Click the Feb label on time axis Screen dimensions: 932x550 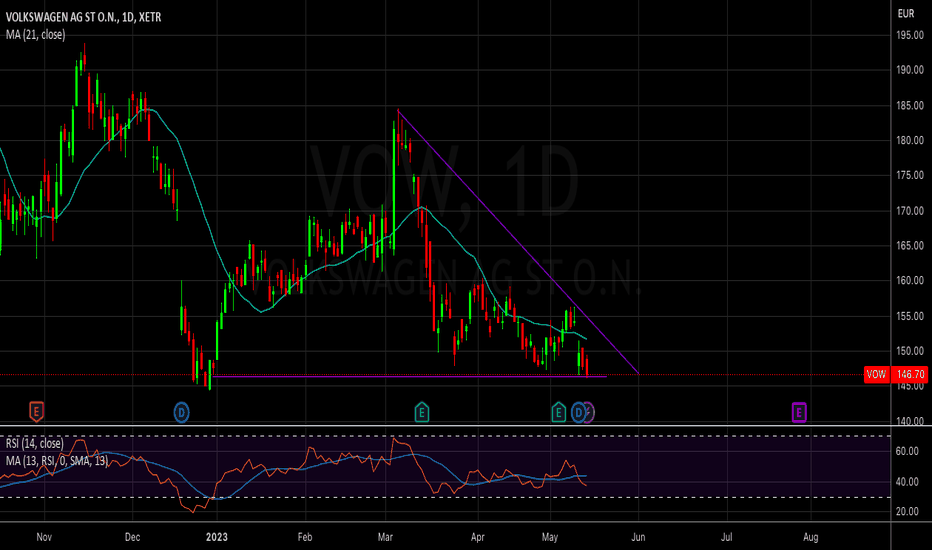point(304,537)
